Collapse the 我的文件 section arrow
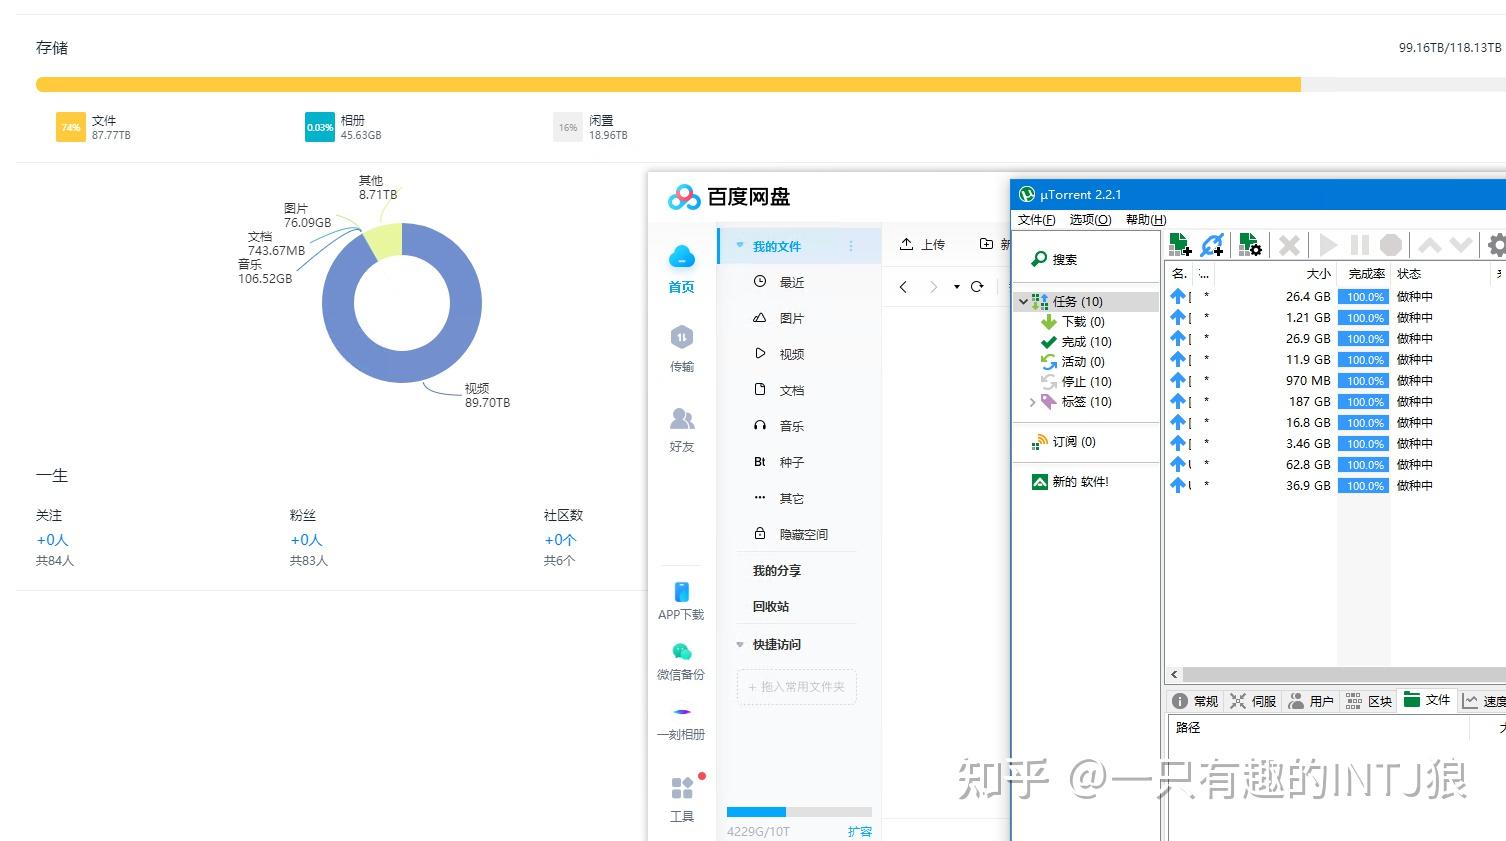Image resolution: width=1506 pixels, height=841 pixels. click(x=740, y=246)
